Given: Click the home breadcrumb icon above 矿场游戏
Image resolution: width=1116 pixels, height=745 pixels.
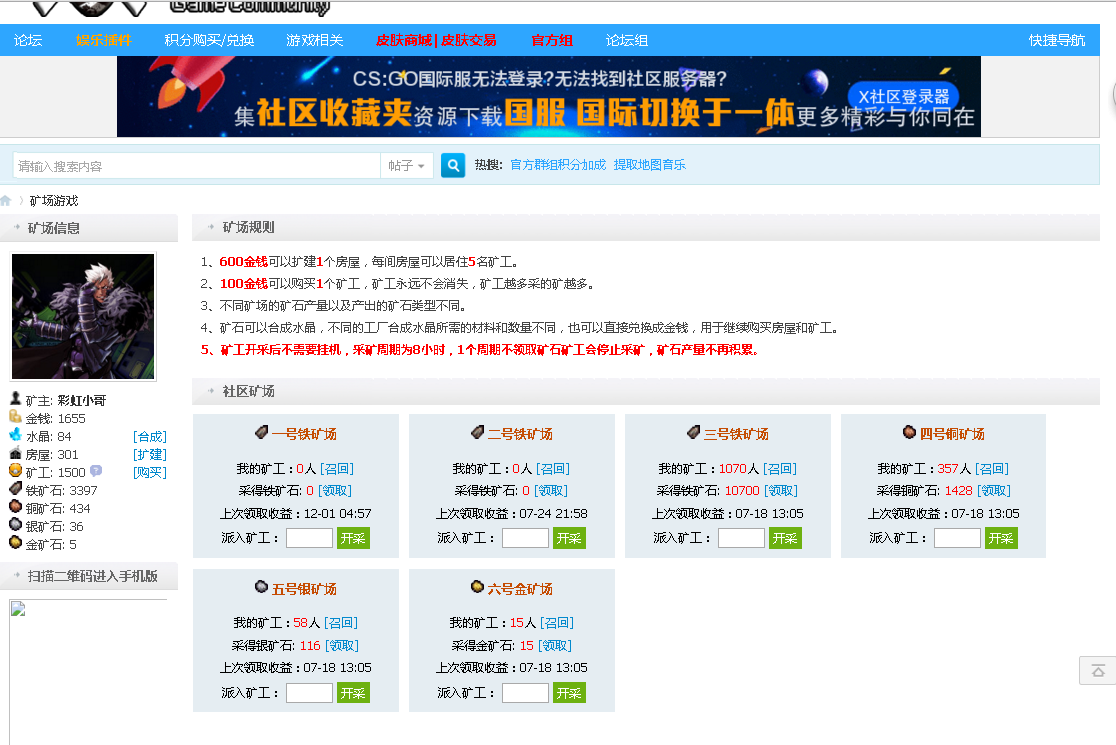Looking at the screenshot, I should (x=8, y=198).
